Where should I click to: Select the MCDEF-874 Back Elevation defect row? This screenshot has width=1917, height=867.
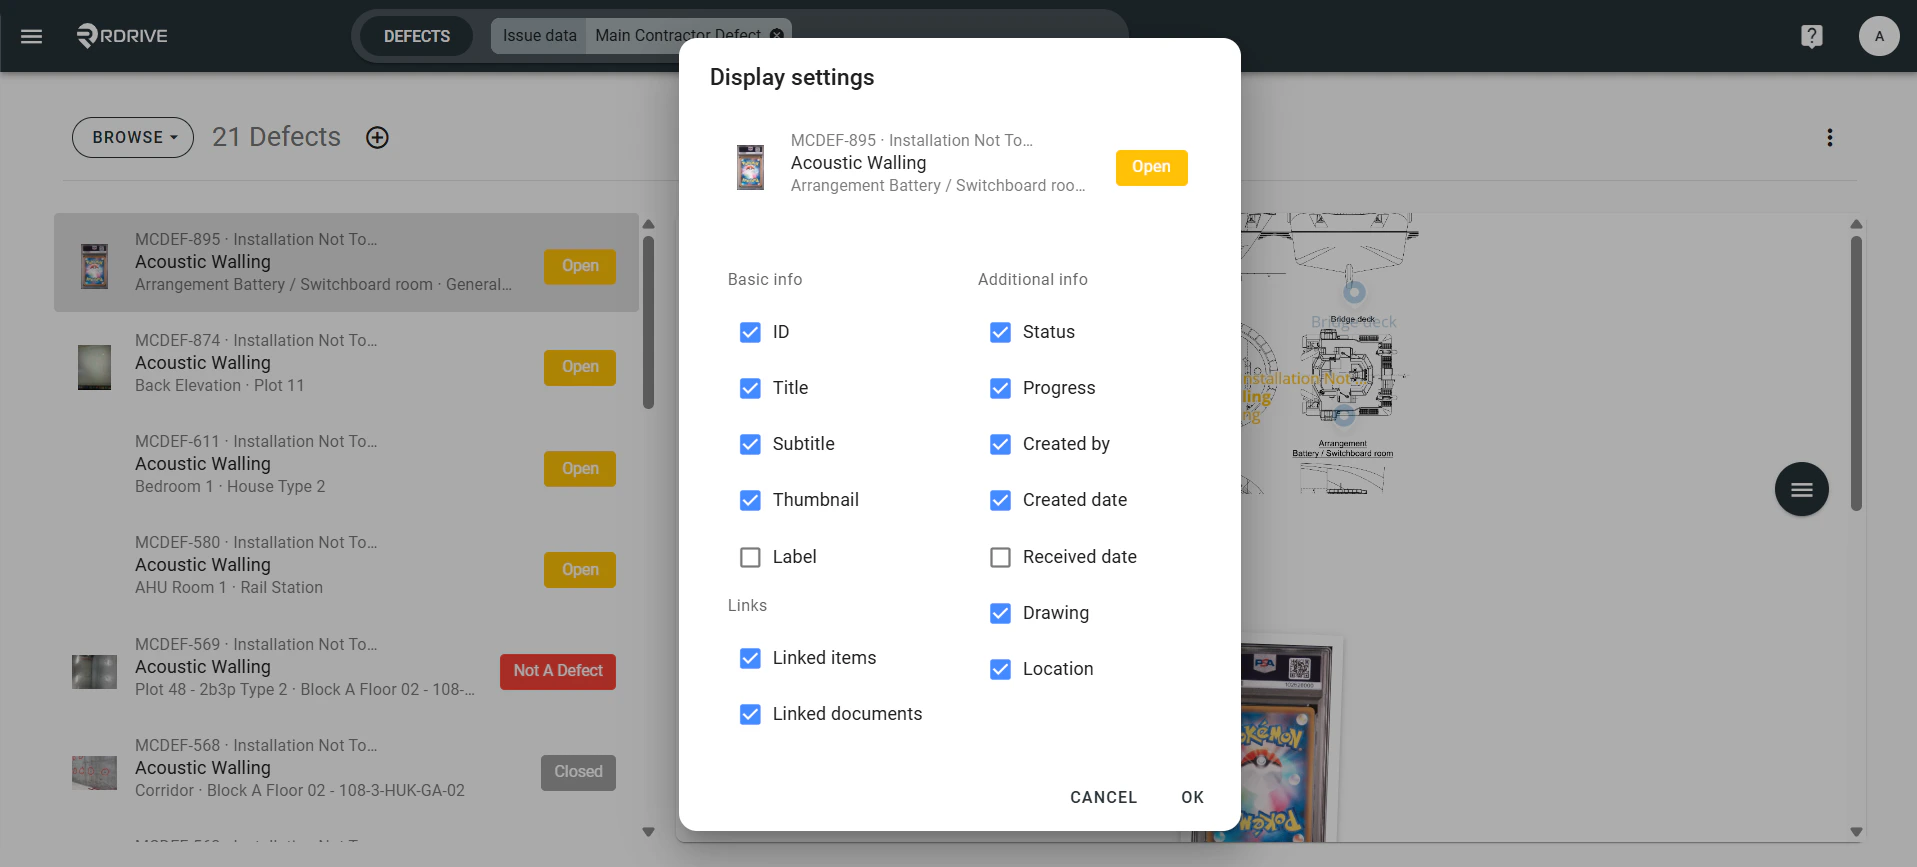coord(346,363)
